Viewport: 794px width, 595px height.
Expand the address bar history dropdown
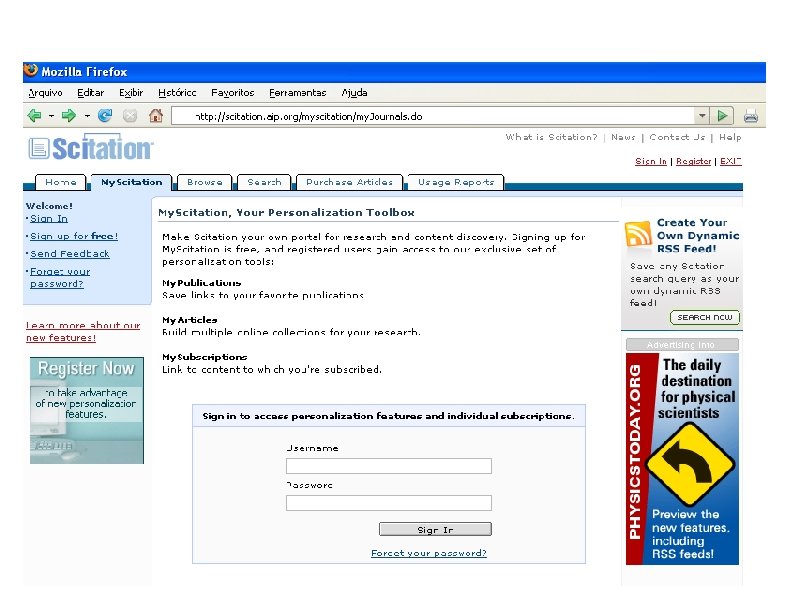[702, 116]
